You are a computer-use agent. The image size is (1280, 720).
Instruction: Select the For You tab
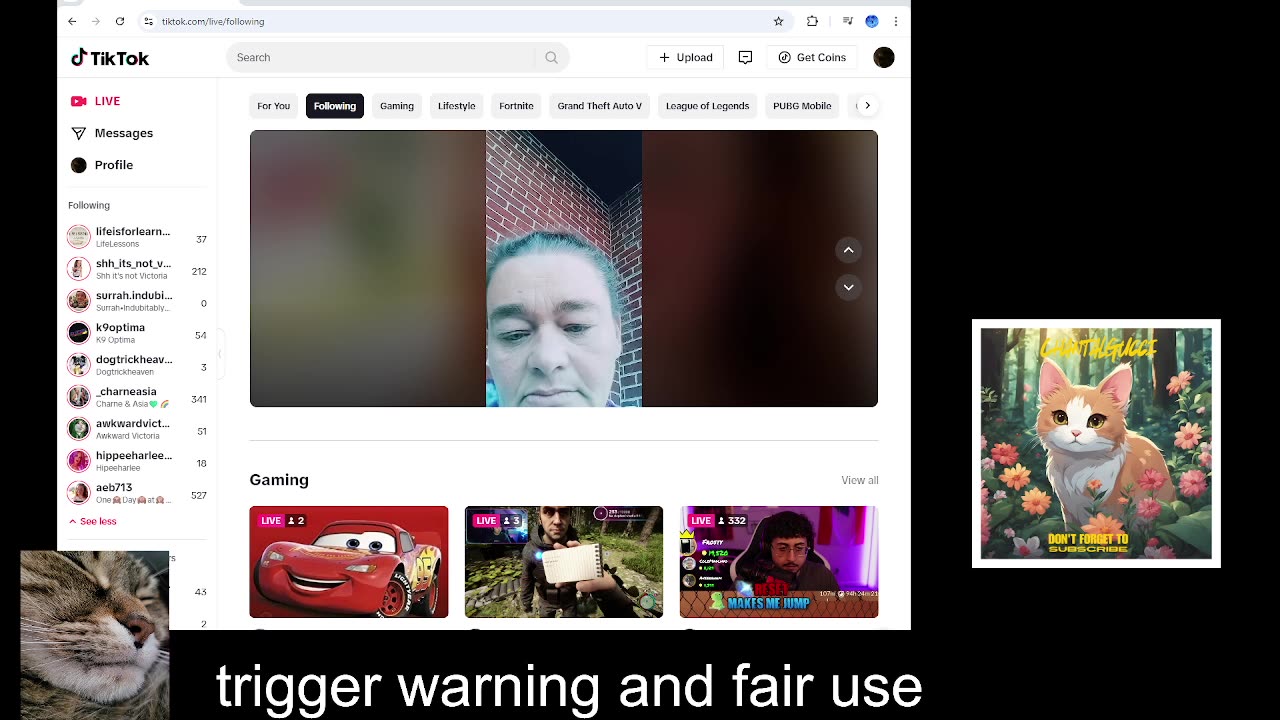coord(273,106)
